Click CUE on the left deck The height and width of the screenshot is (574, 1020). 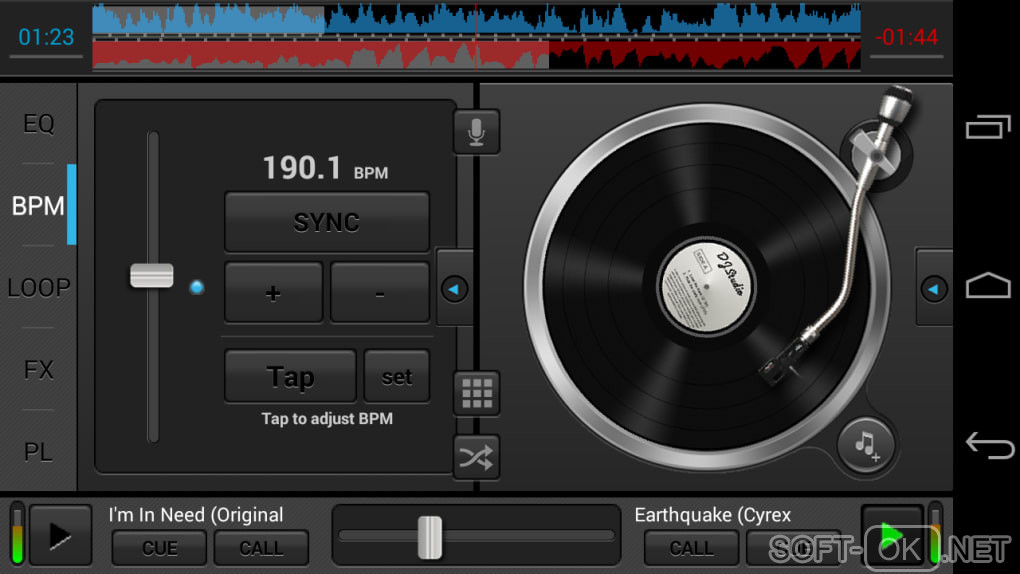159,548
